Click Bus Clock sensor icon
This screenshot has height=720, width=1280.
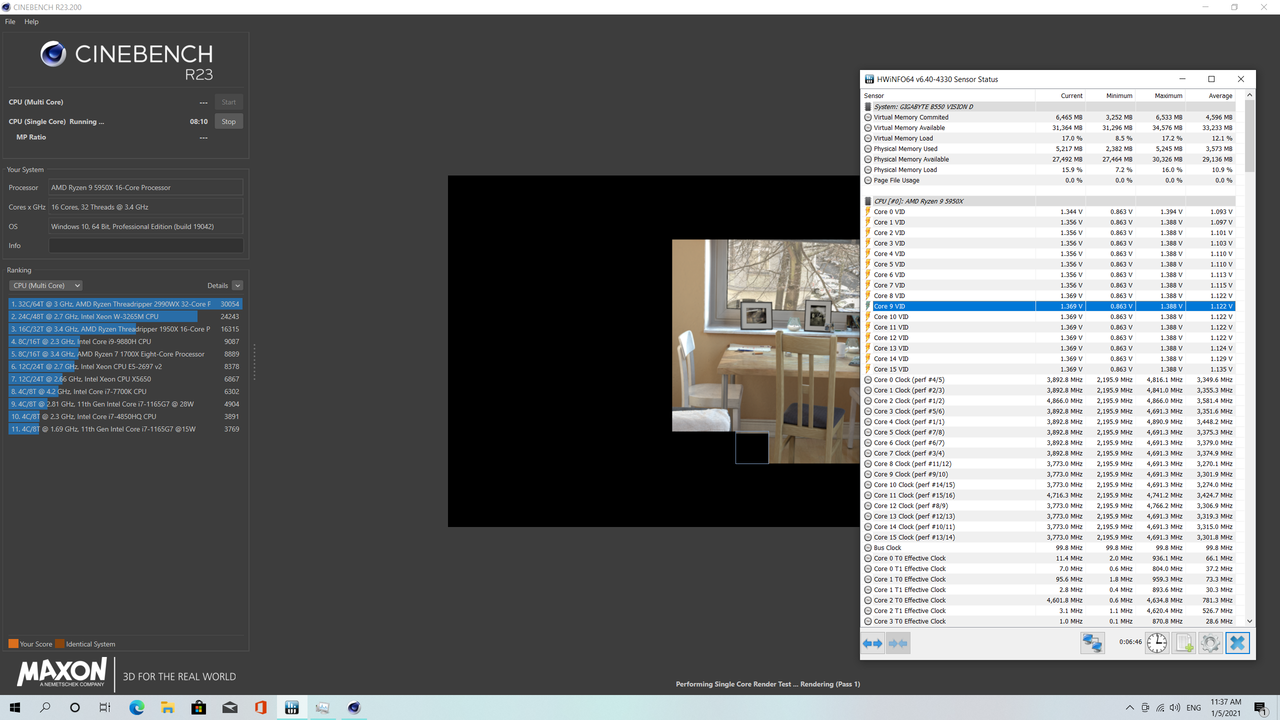[x=868, y=548]
